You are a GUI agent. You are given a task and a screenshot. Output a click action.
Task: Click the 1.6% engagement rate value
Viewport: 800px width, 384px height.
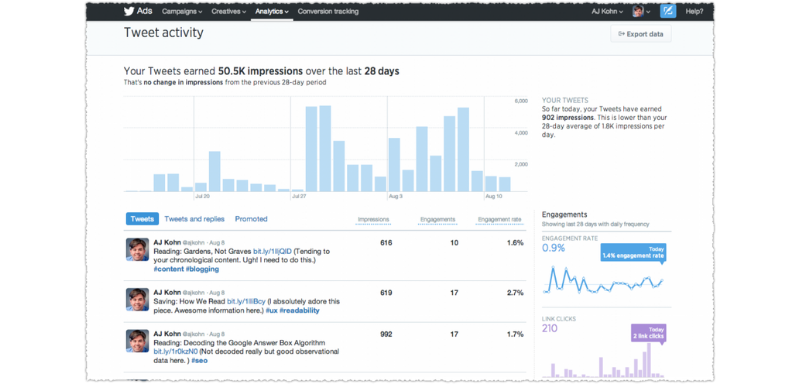[515, 243]
